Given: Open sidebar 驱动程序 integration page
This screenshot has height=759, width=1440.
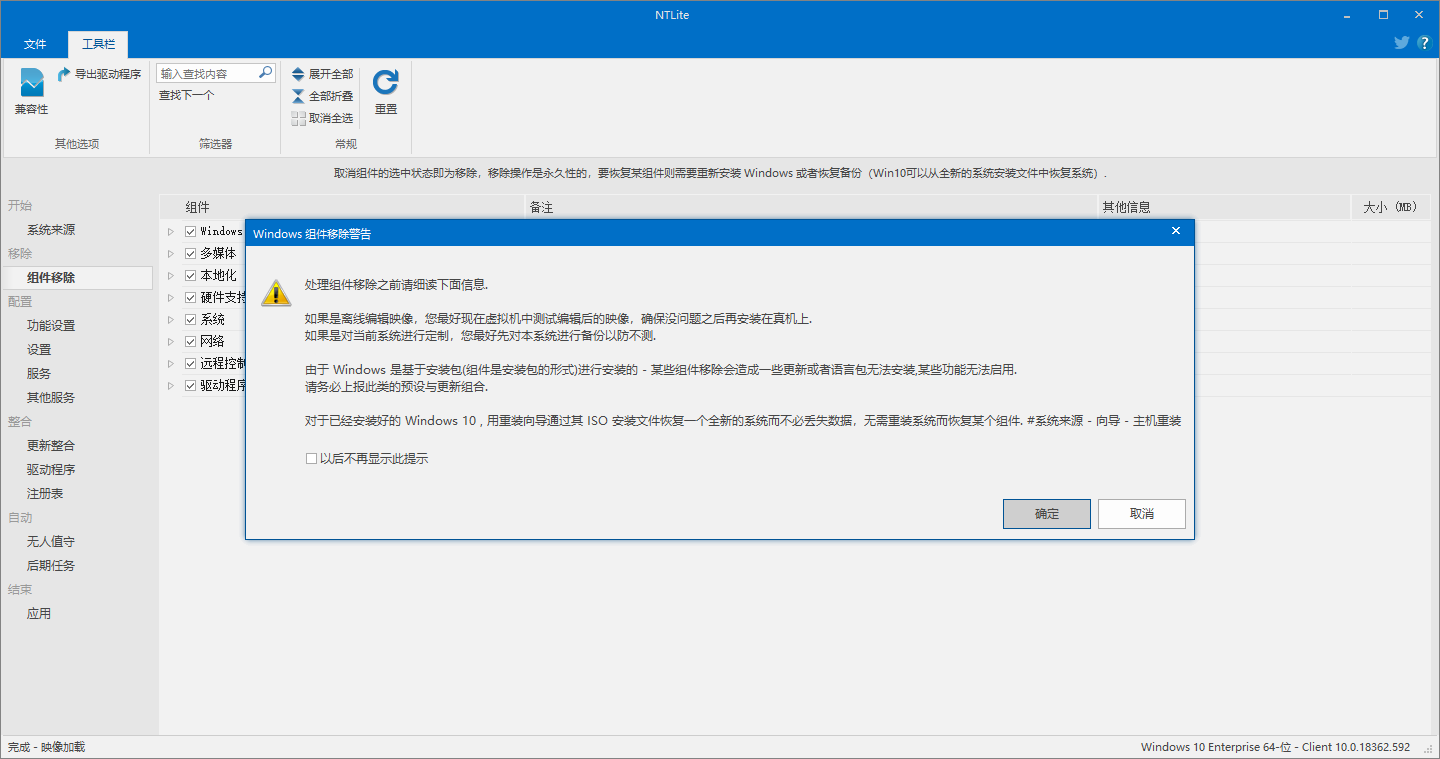Looking at the screenshot, I should click(51, 470).
